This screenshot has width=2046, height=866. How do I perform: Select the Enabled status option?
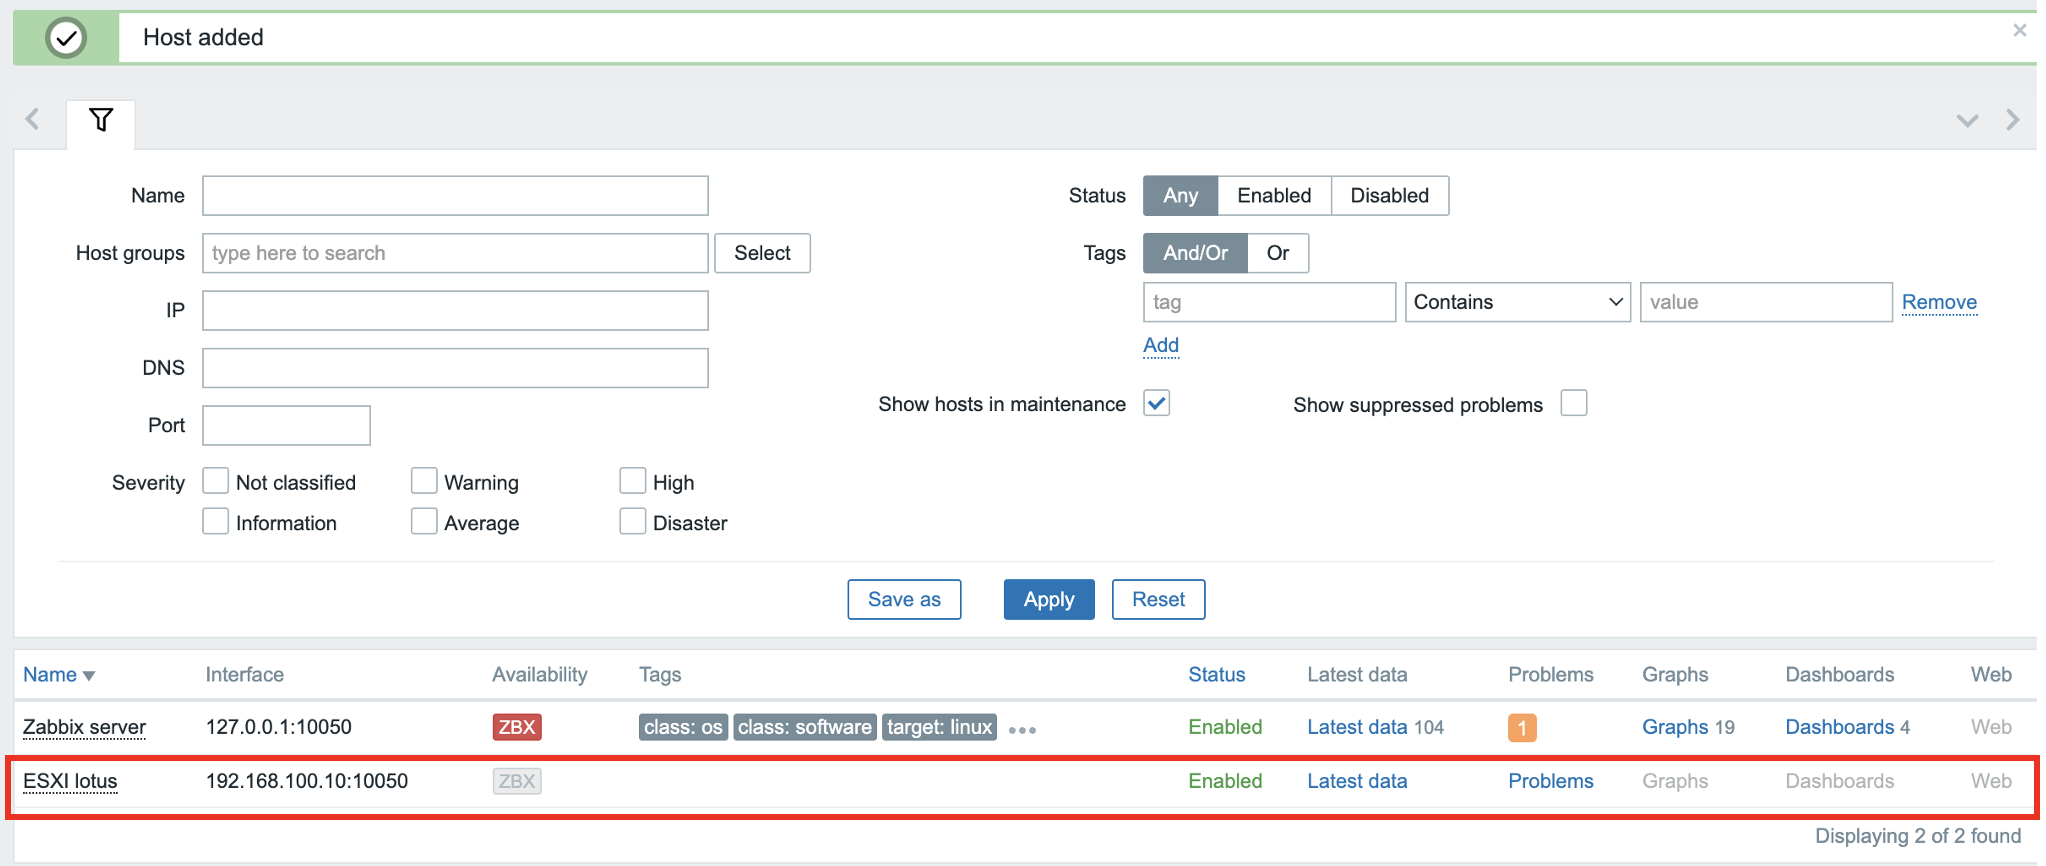[1273, 196]
